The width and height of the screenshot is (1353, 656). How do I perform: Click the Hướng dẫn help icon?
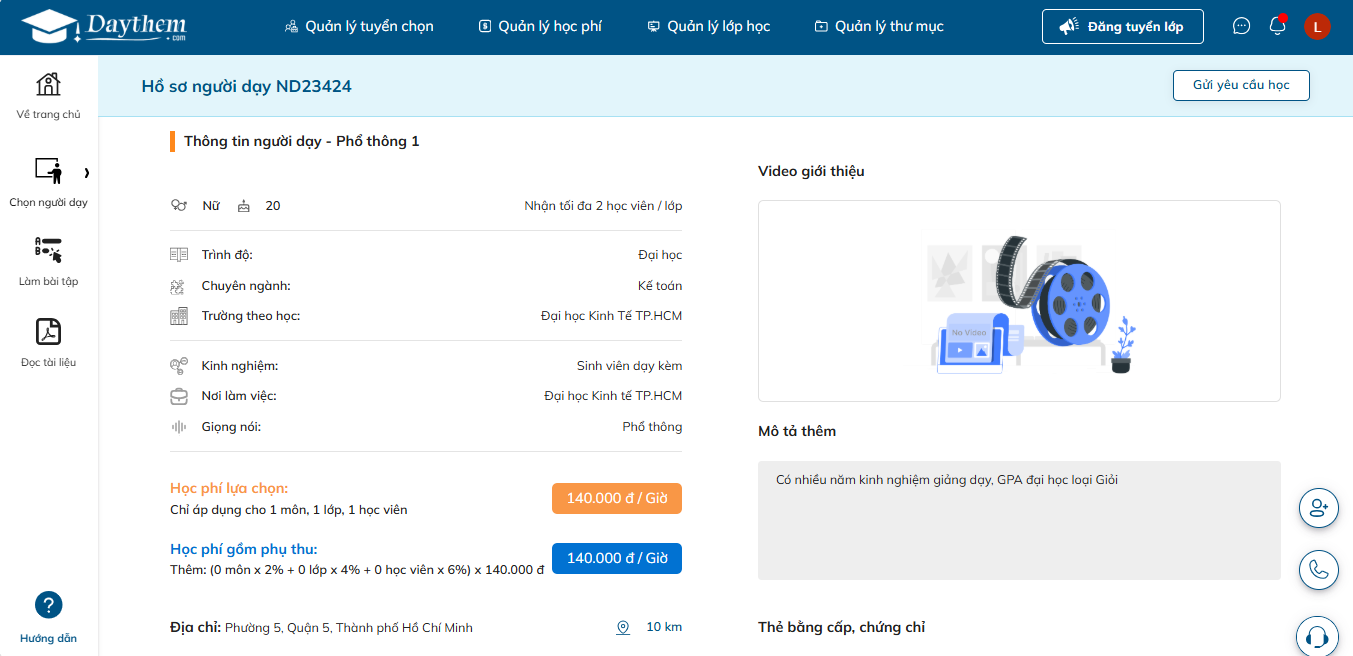click(x=48, y=605)
